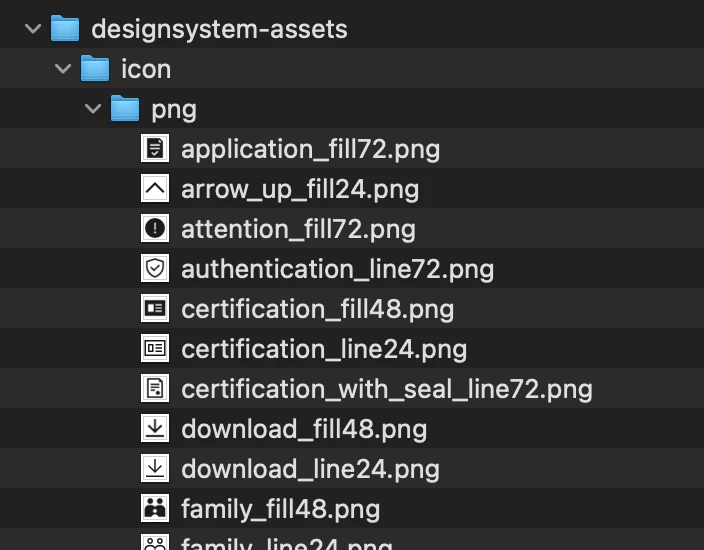Click the certification_fill48.png thumbnail icon

click(x=155, y=308)
